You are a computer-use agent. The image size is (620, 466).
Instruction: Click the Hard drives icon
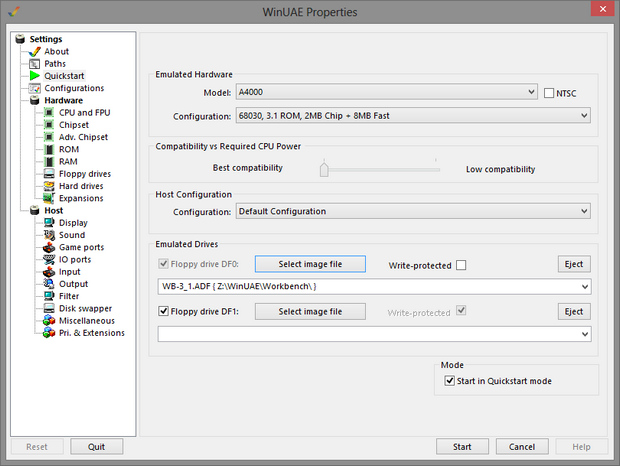[x=49, y=186]
